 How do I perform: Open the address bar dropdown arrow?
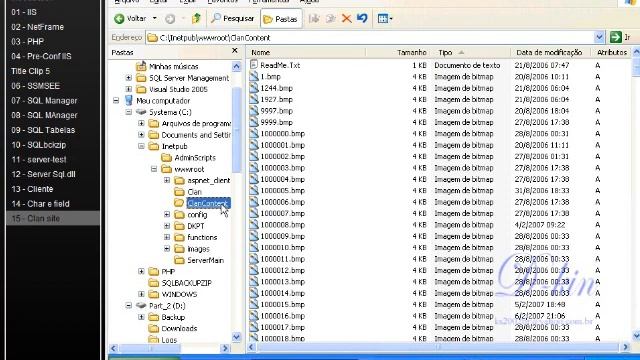click(x=599, y=38)
